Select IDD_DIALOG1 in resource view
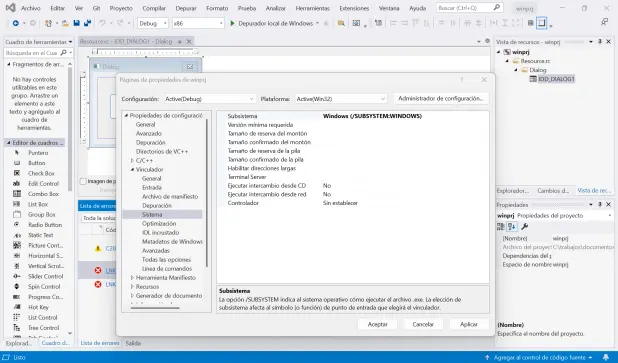Image resolution: width=618 pixels, height=363 pixels. pos(556,79)
